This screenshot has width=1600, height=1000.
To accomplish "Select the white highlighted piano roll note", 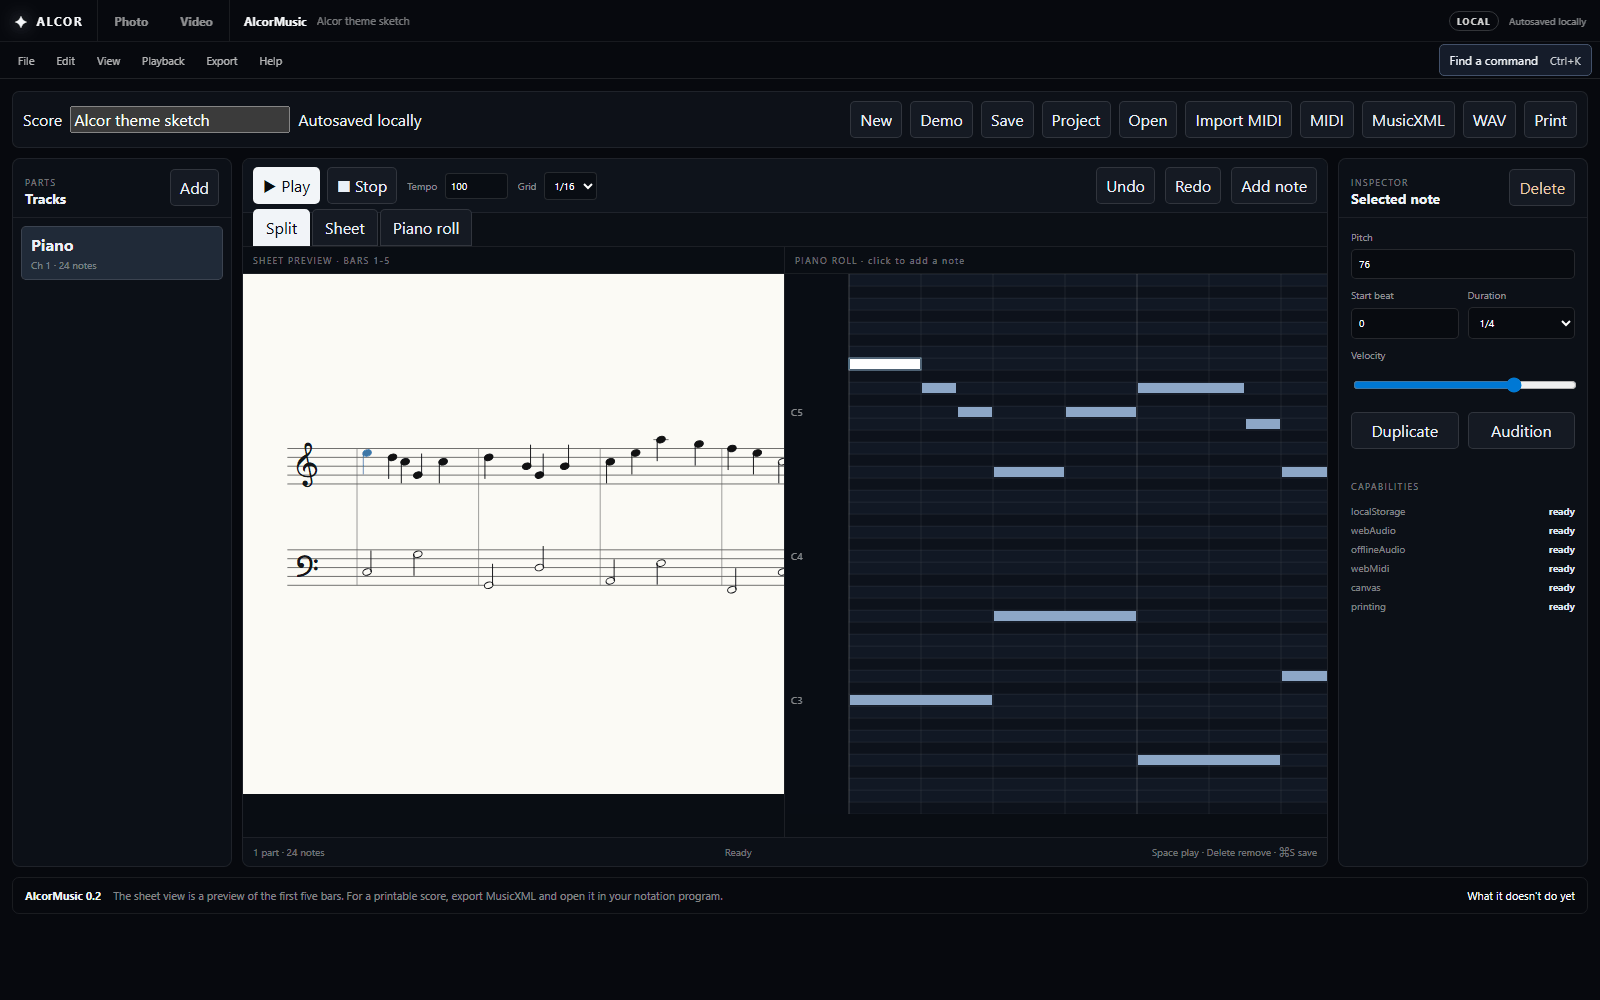I will pyautogui.click(x=885, y=364).
